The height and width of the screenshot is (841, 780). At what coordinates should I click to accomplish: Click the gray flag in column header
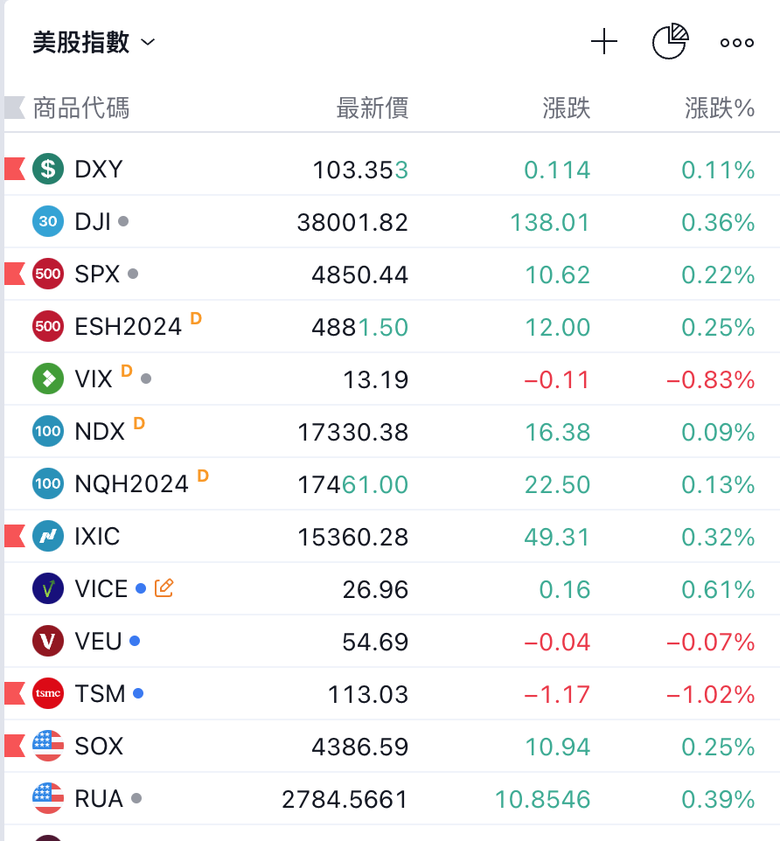(x=14, y=107)
